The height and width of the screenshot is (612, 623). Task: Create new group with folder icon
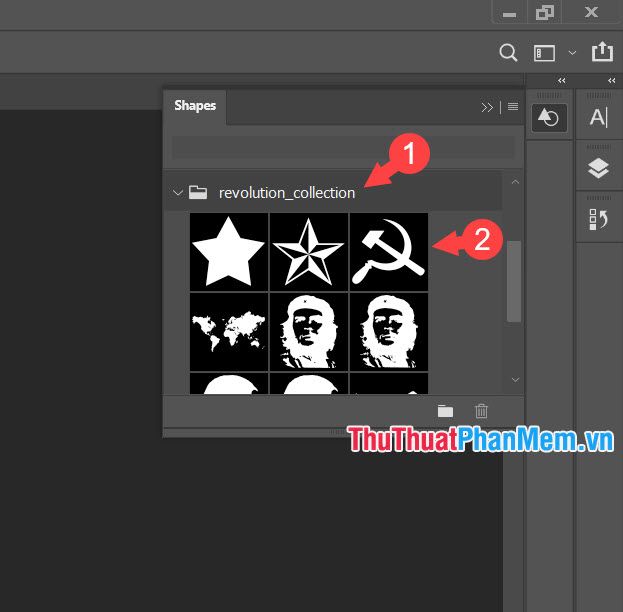click(445, 411)
